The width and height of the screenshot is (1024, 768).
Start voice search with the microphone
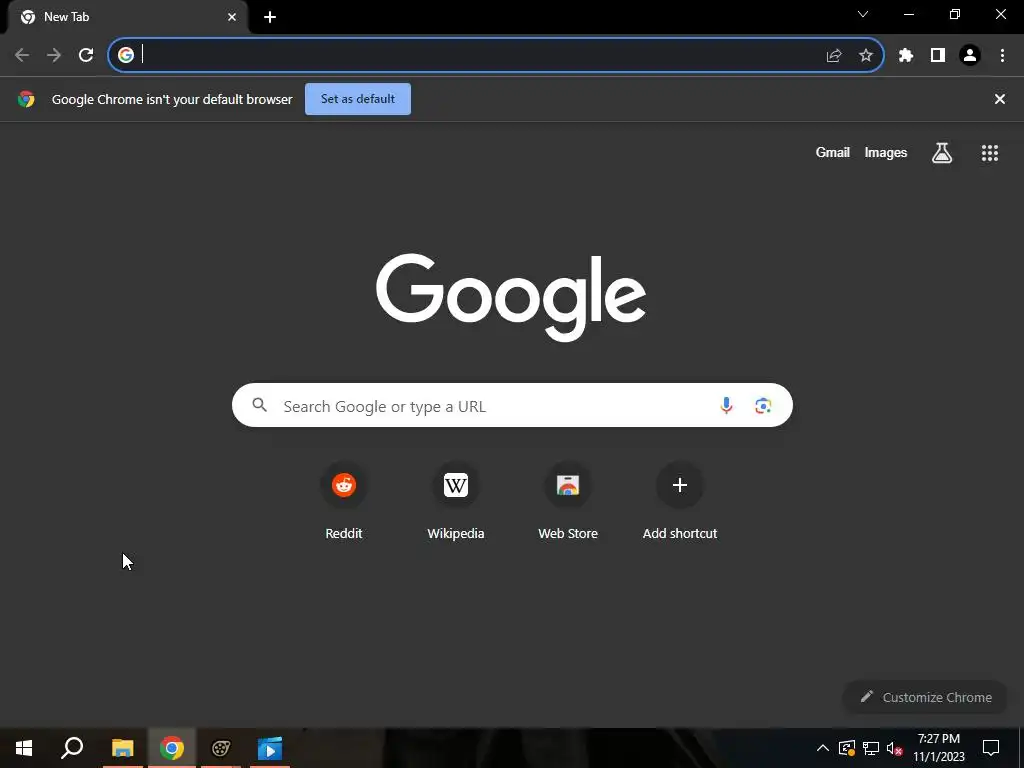tap(726, 406)
